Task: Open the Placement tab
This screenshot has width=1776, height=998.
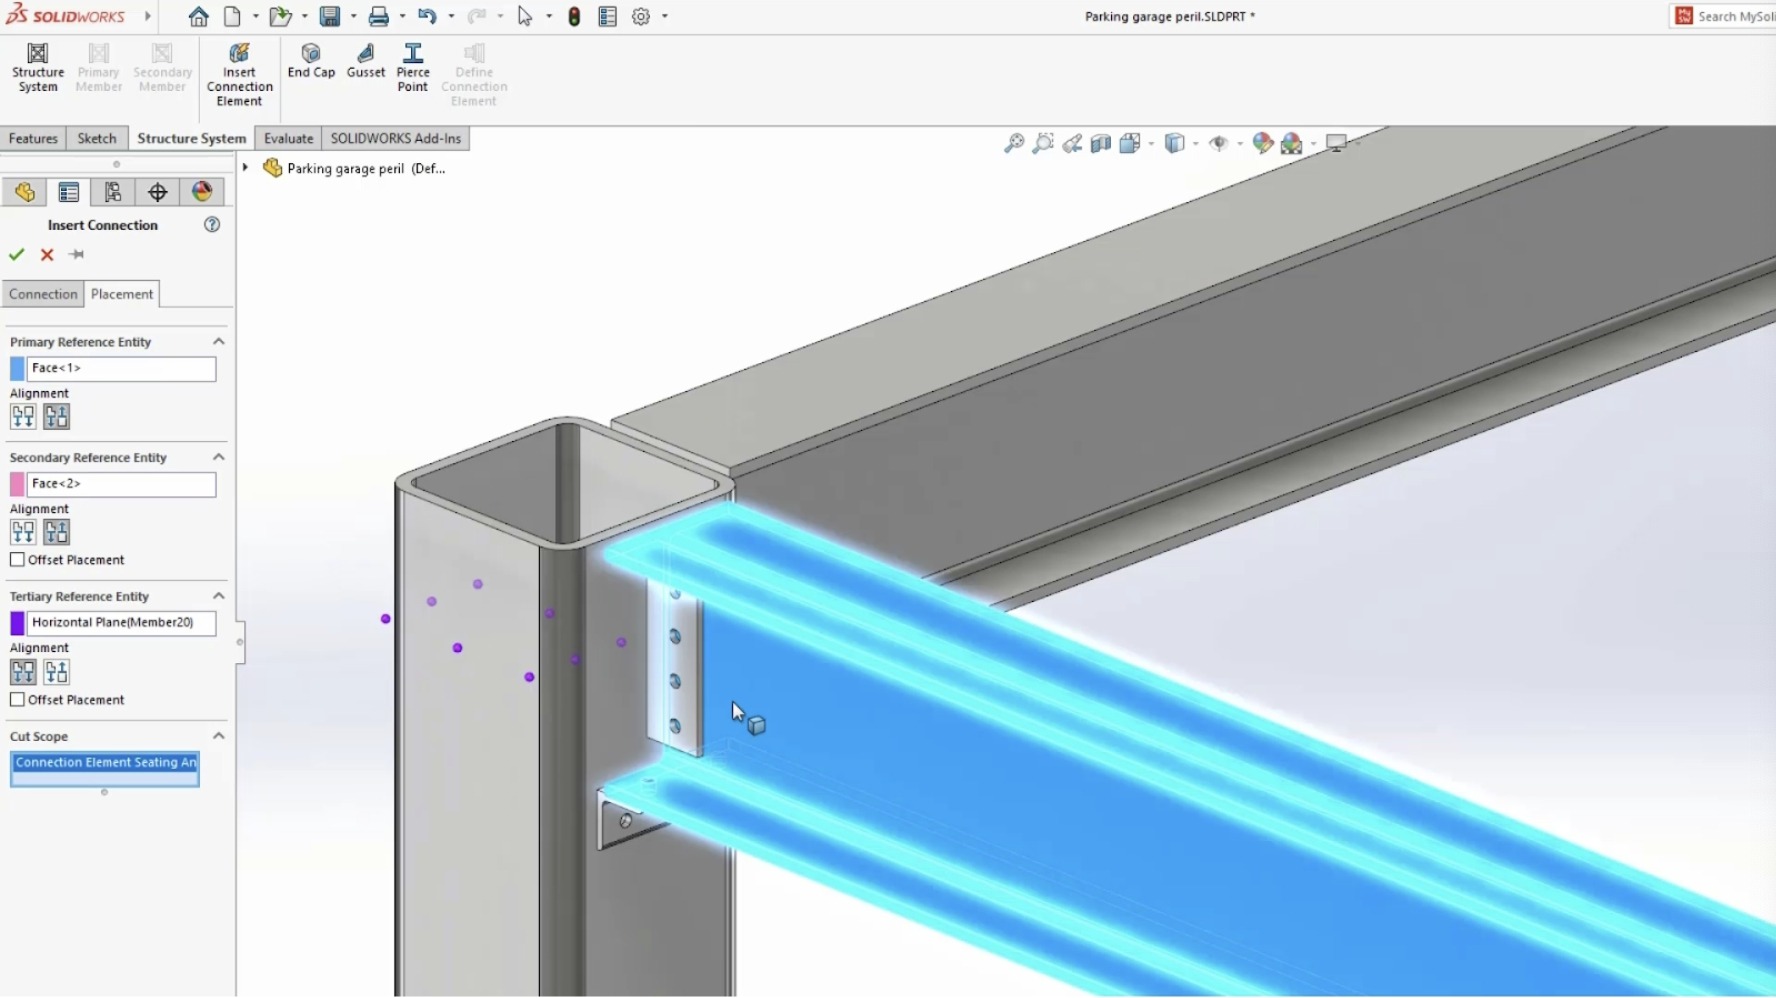Action: coord(122,293)
